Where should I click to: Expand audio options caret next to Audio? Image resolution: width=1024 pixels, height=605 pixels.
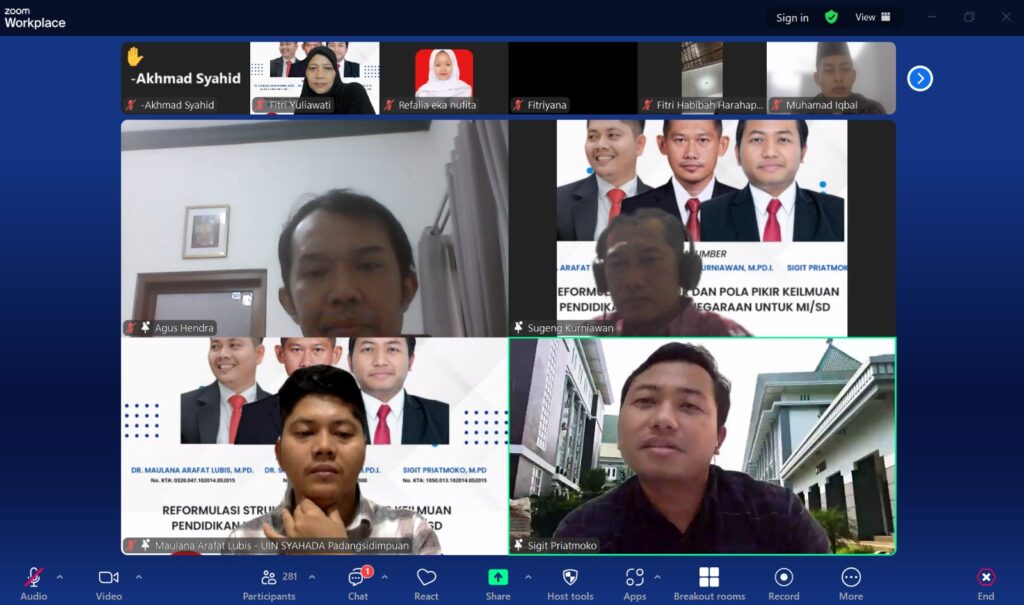pos(59,578)
